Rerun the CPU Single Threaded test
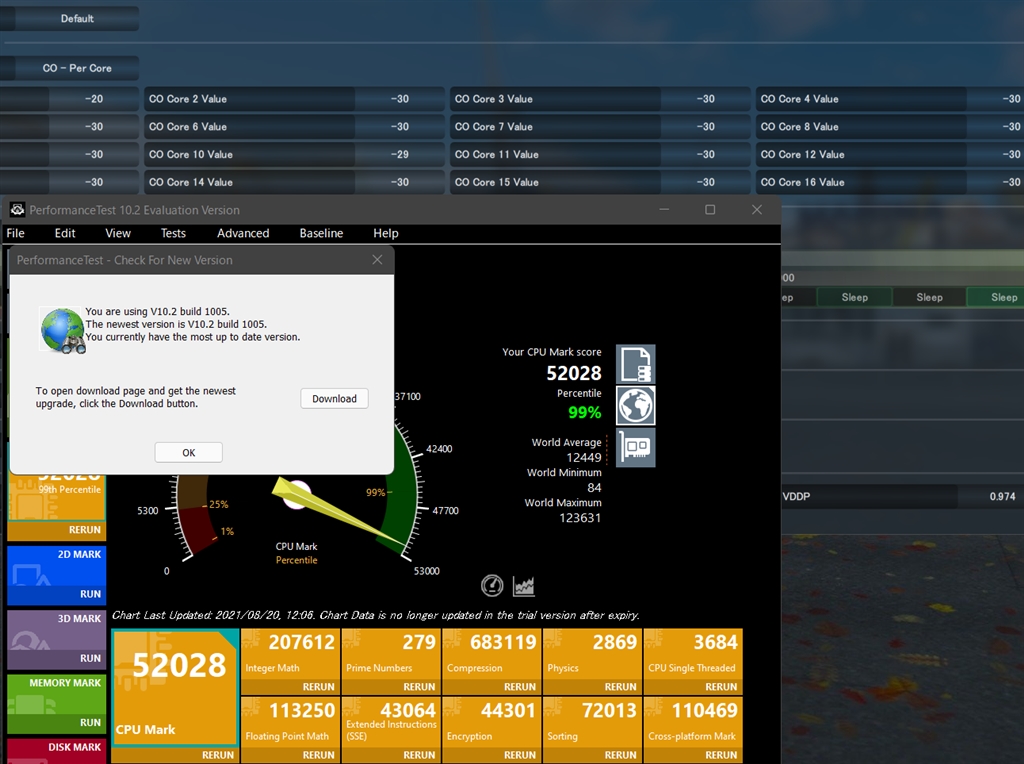This screenshot has height=764, width=1024. coord(720,686)
